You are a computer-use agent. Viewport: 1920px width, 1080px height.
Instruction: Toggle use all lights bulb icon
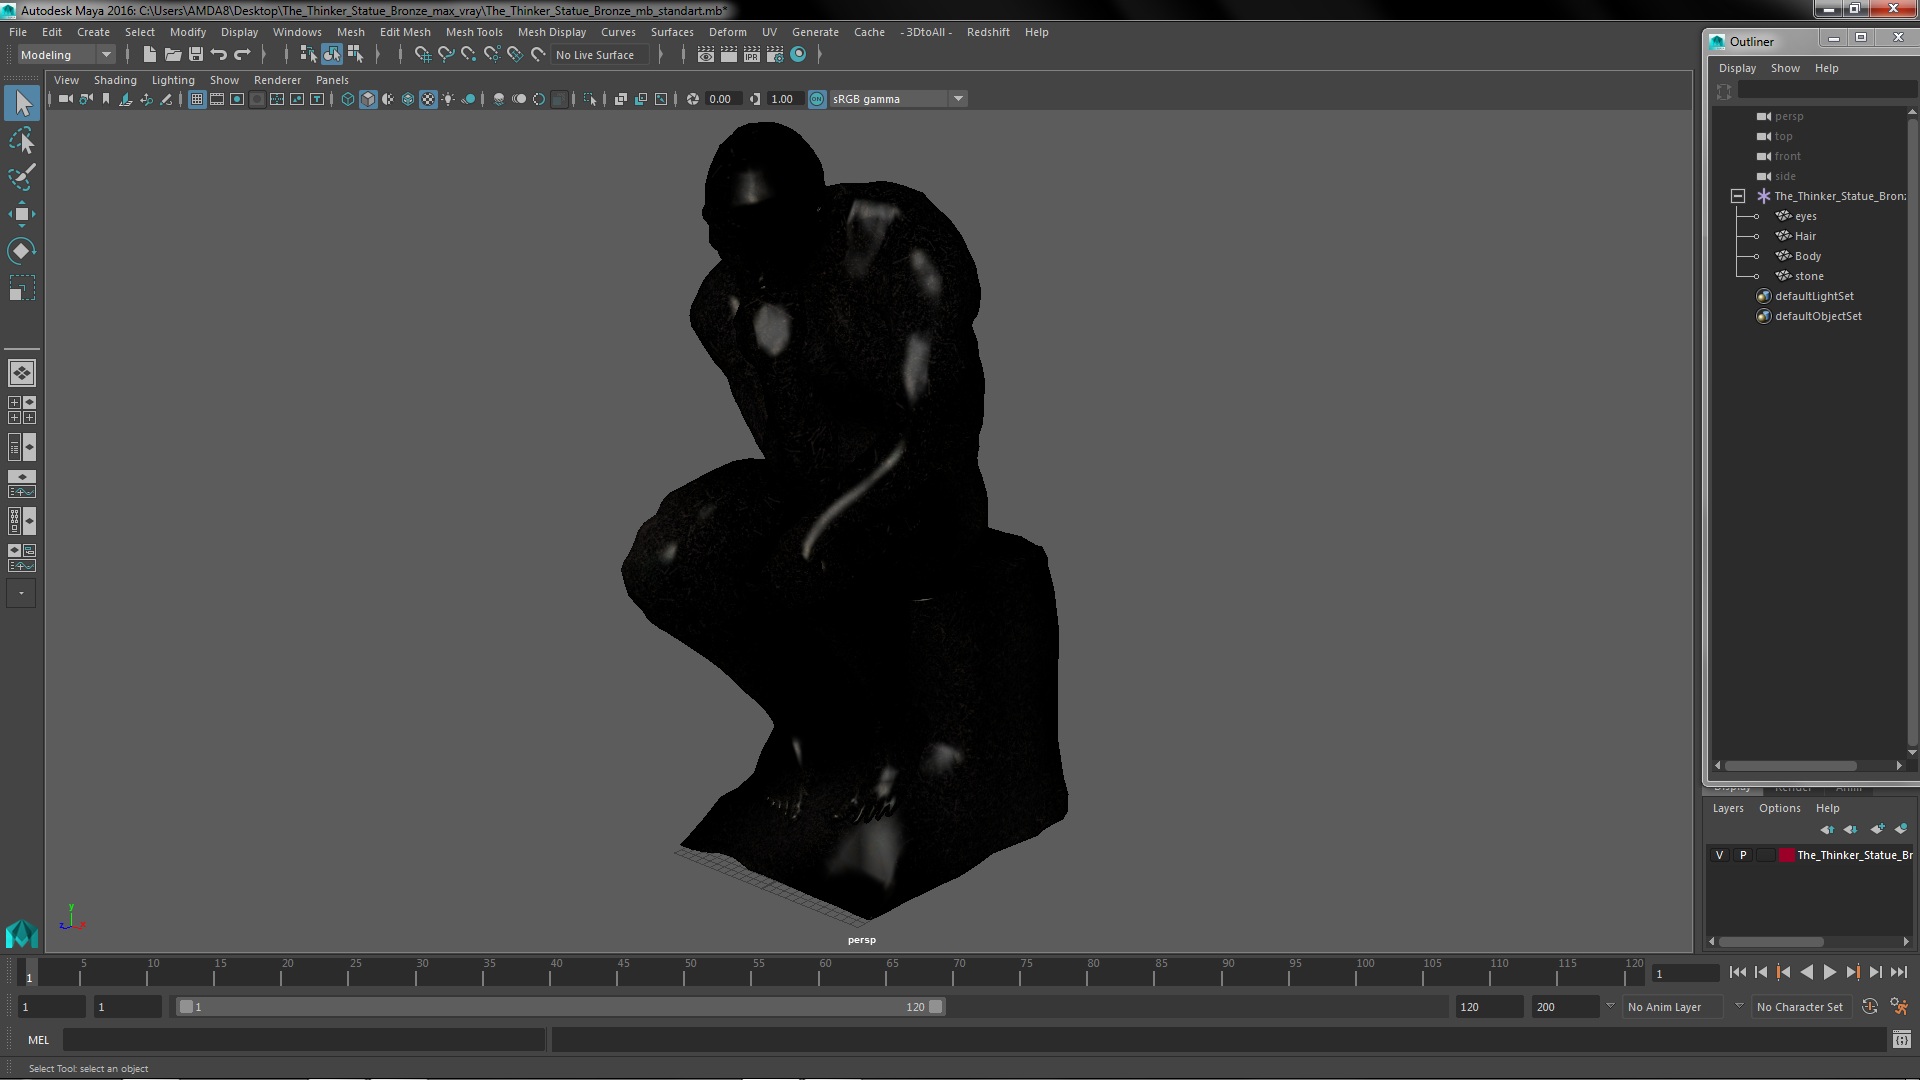(x=448, y=99)
